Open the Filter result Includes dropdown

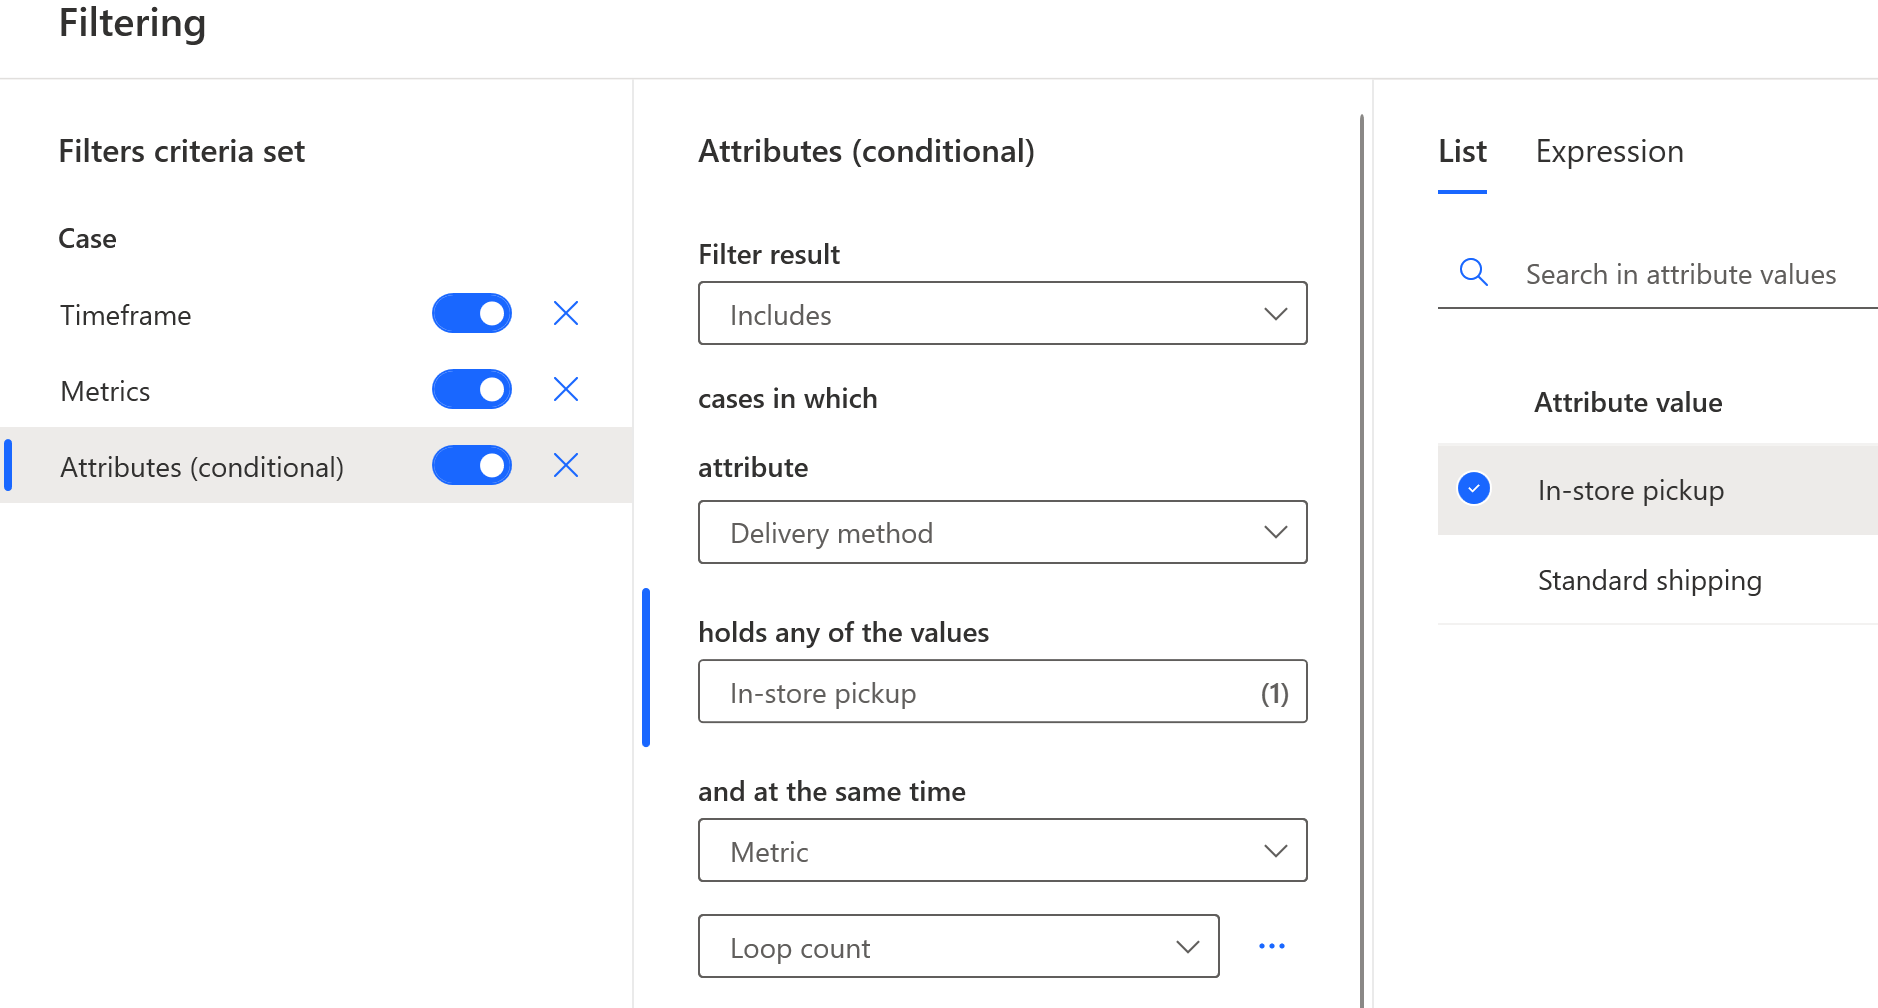[x=1003, y=314]
